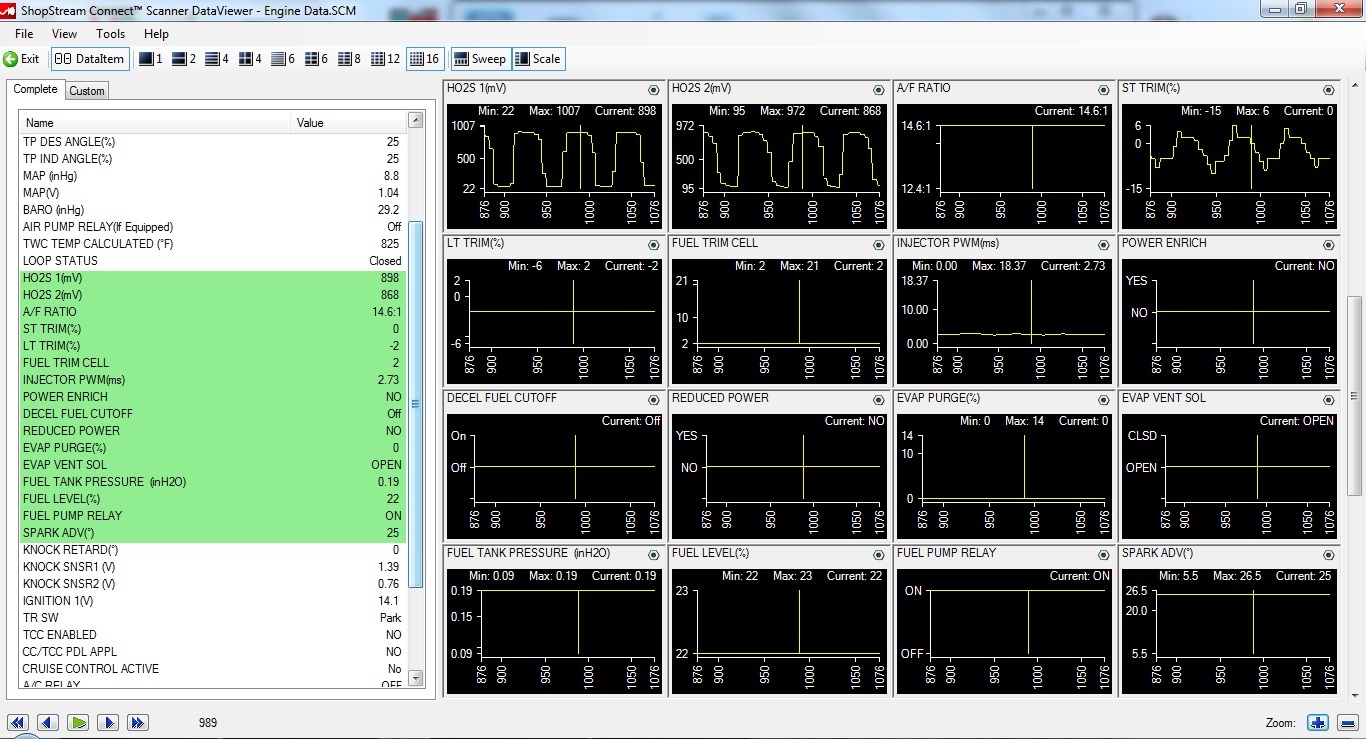Toggle the SPARK ADV(°) graph radio icon
Viewport: 1366px width, 739px height.
click(1328, 555)
